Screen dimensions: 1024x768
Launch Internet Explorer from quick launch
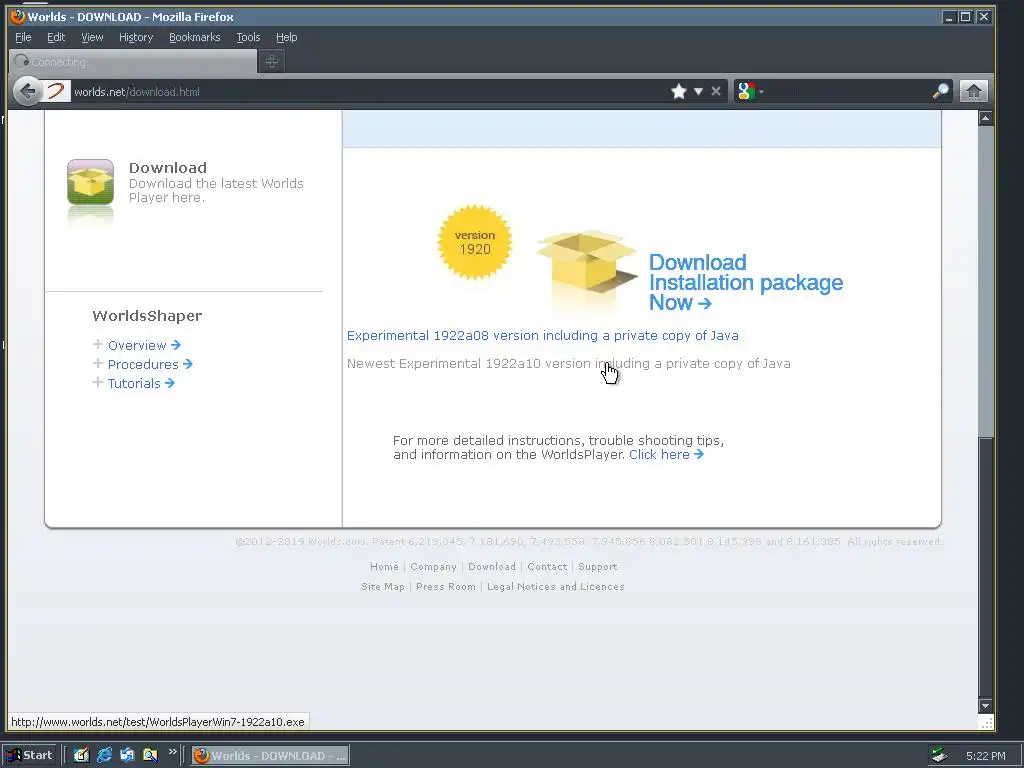point(104,756)
